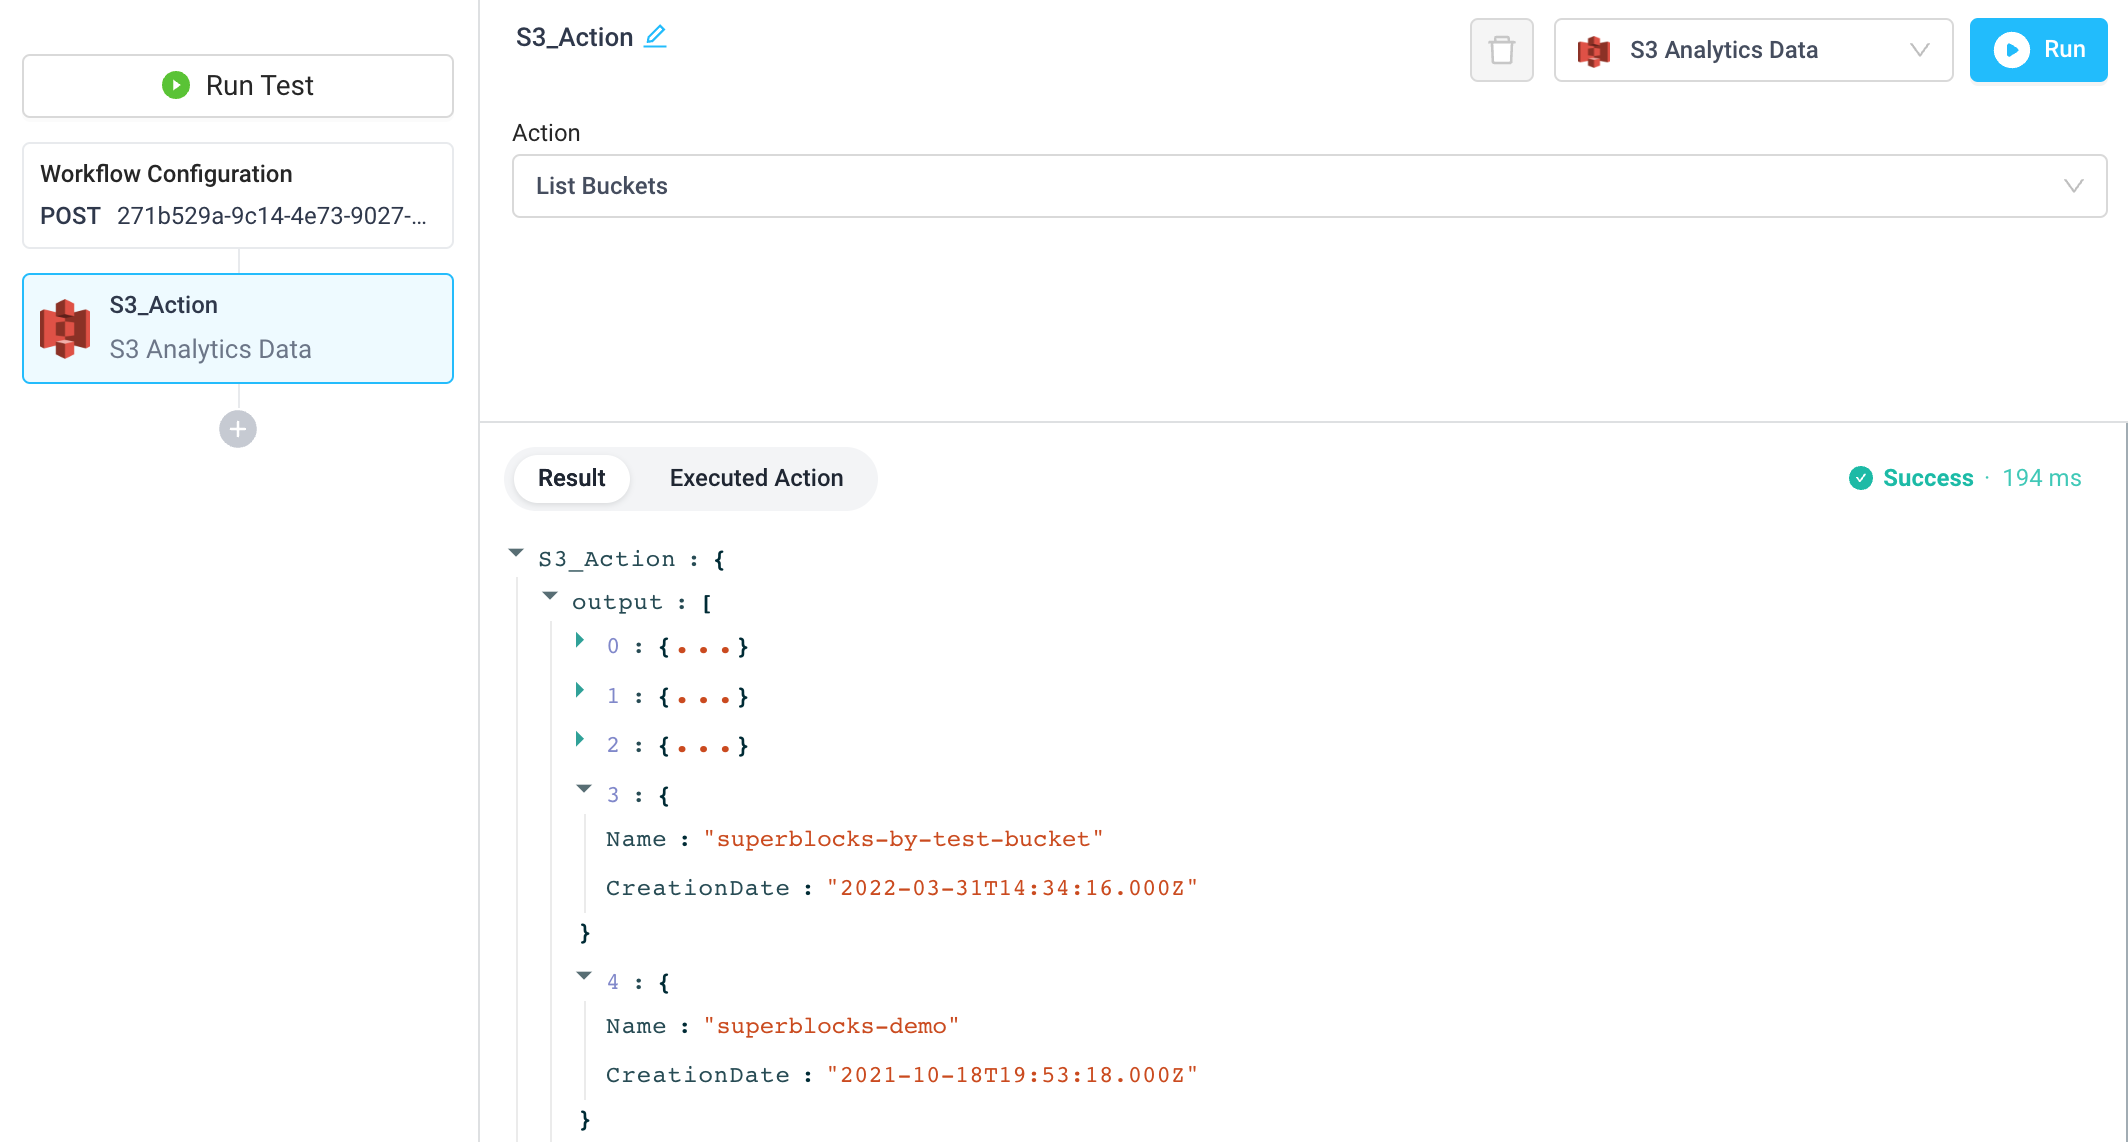
Task: Expand output item 0
Action: coord(580,640)
